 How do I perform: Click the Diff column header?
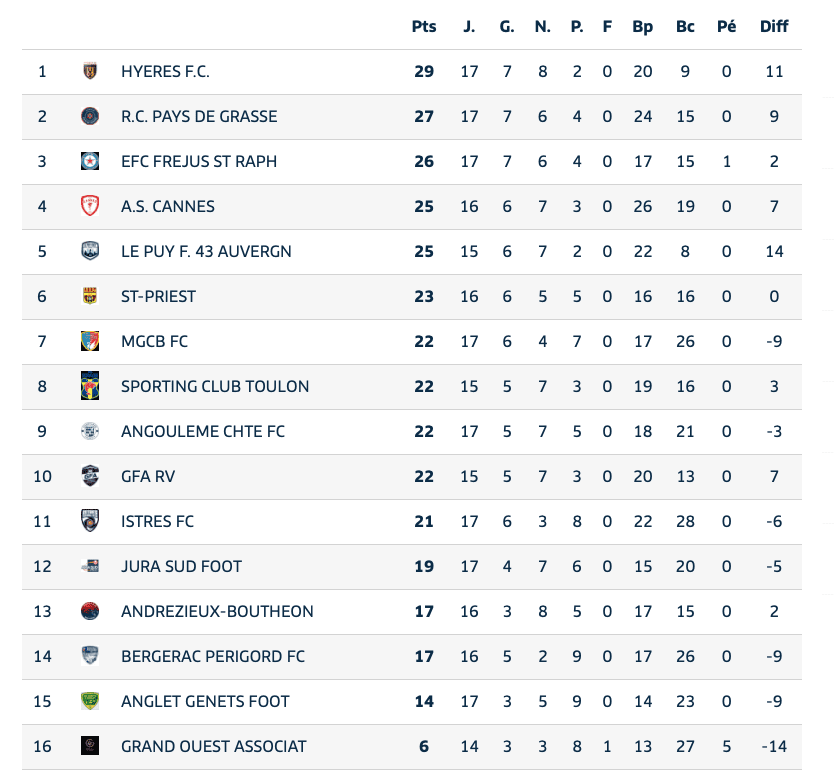774,26
